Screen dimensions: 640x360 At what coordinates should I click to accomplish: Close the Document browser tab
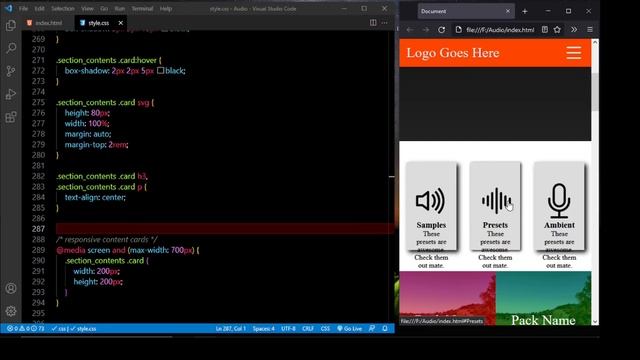pos(508,11)
